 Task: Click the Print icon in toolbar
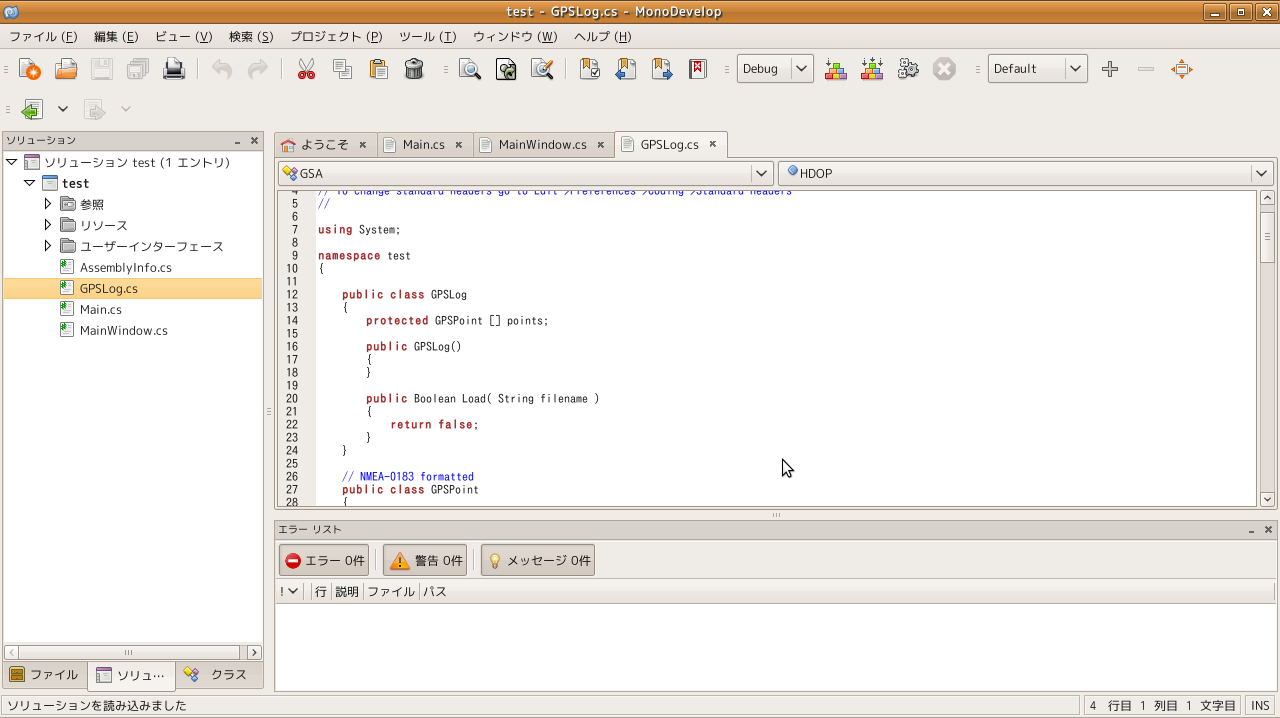174,69
